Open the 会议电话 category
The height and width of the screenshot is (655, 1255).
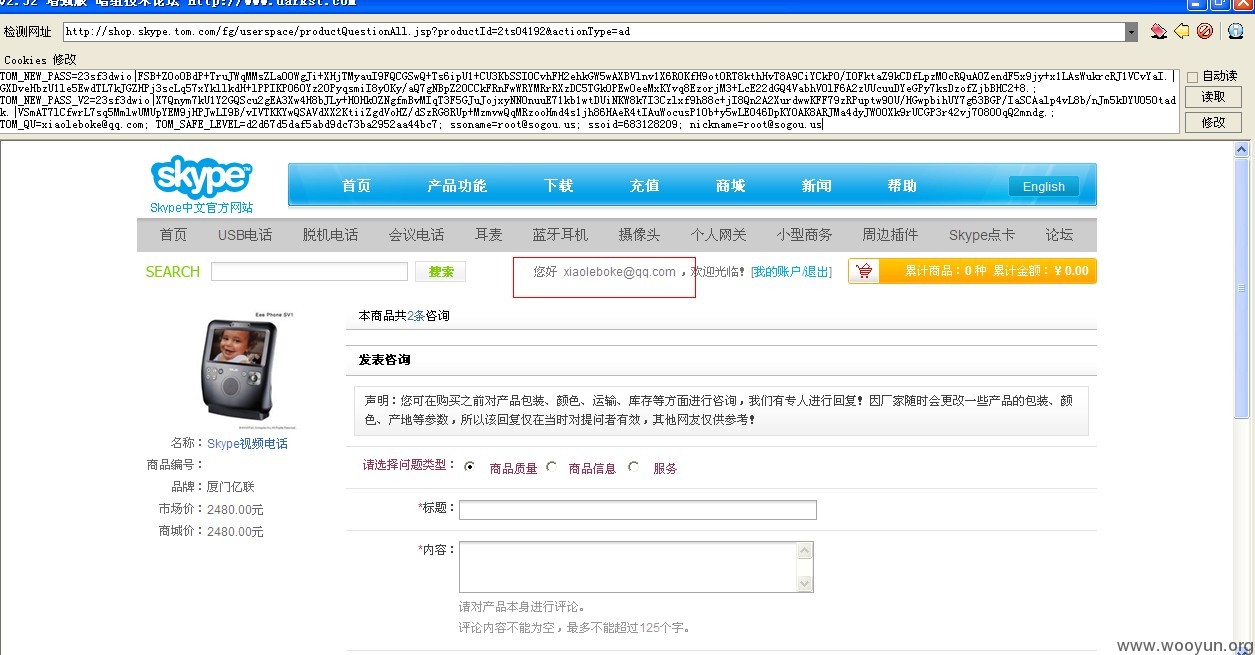click(x=416, y=235)
